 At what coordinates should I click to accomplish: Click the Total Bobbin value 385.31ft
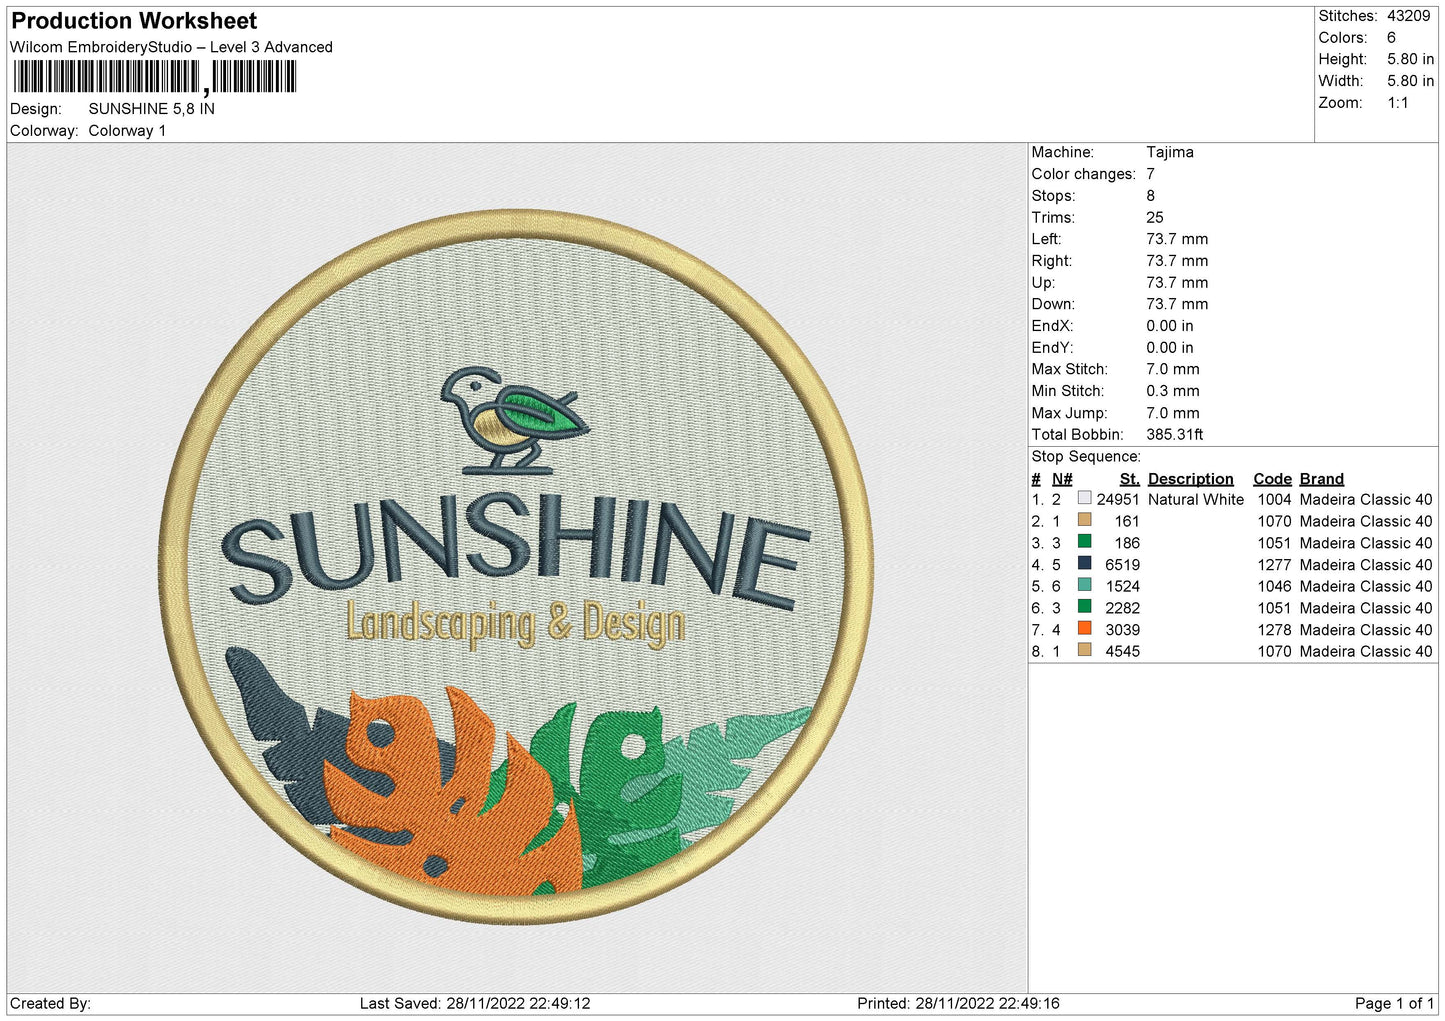[x=1175, y=435]
